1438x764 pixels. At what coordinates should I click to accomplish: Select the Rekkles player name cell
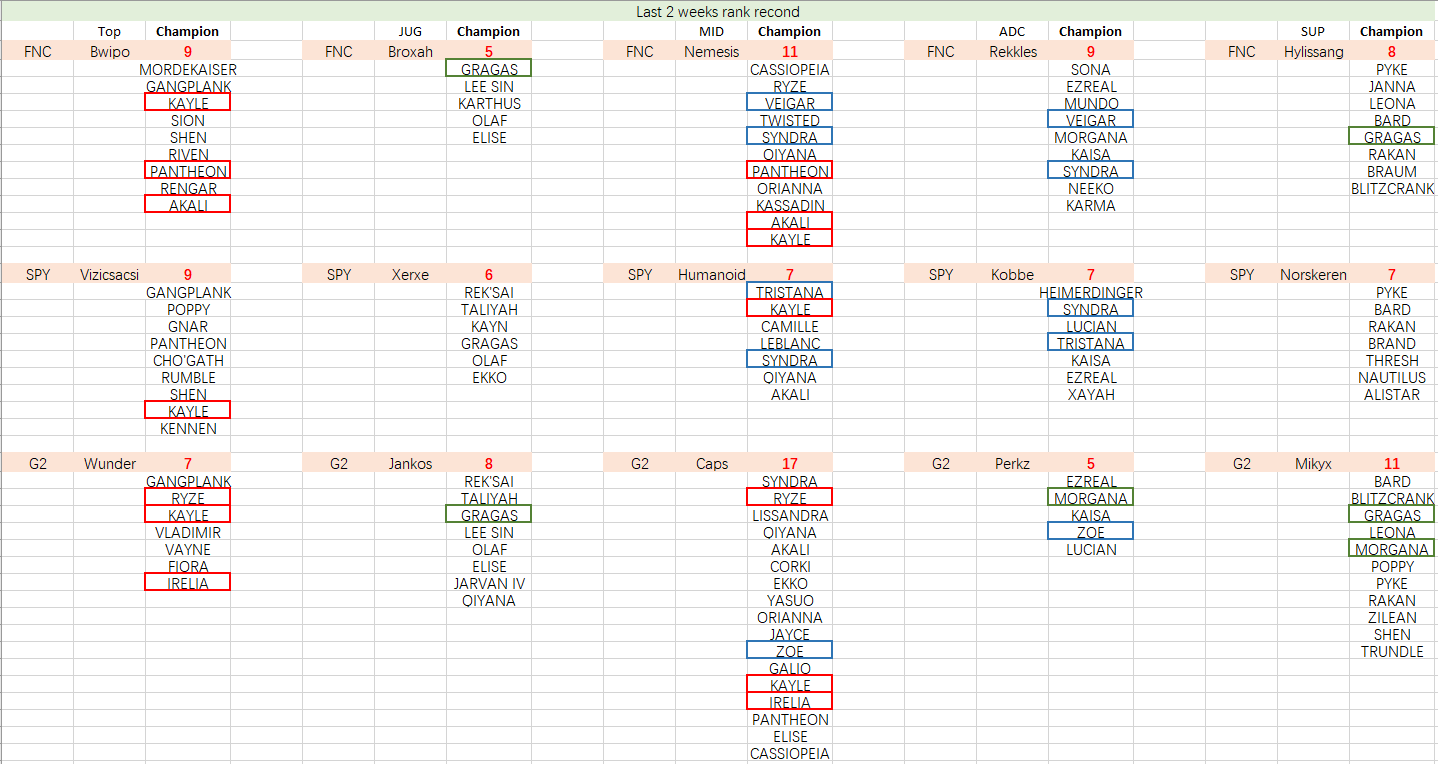1012,52
